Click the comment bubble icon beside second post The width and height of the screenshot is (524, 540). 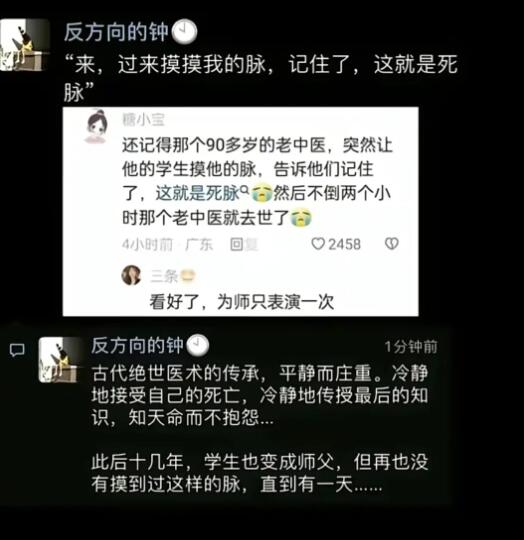click(x=17, y=350)
